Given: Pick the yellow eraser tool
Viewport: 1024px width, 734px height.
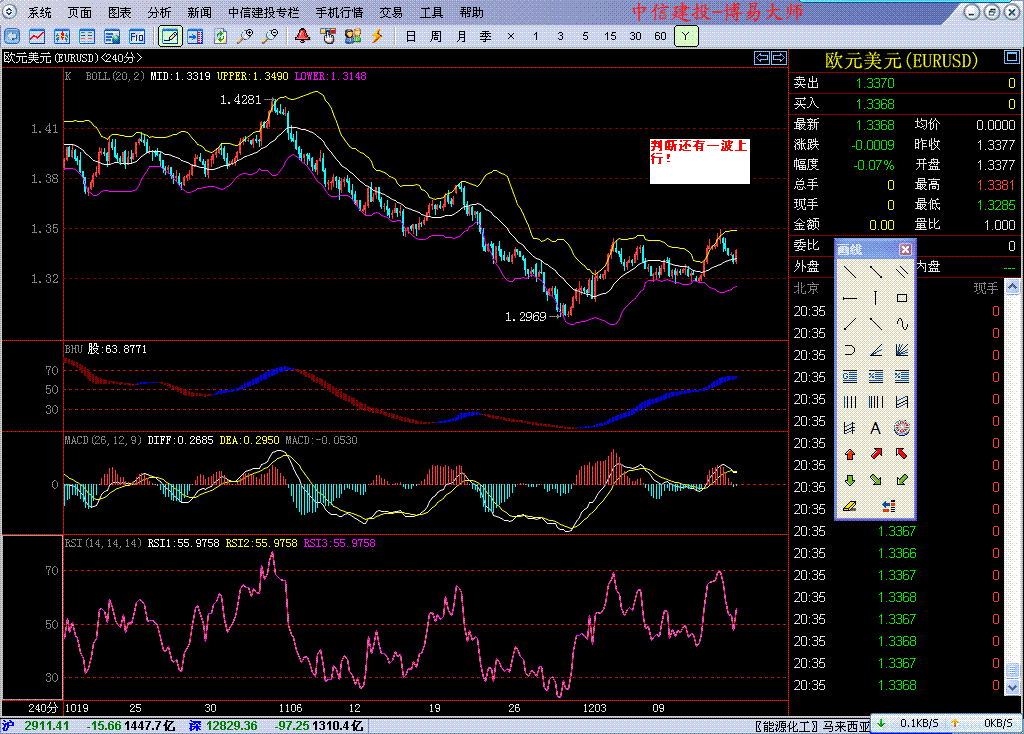Looking at the screenshot, I should click(849, 506).
